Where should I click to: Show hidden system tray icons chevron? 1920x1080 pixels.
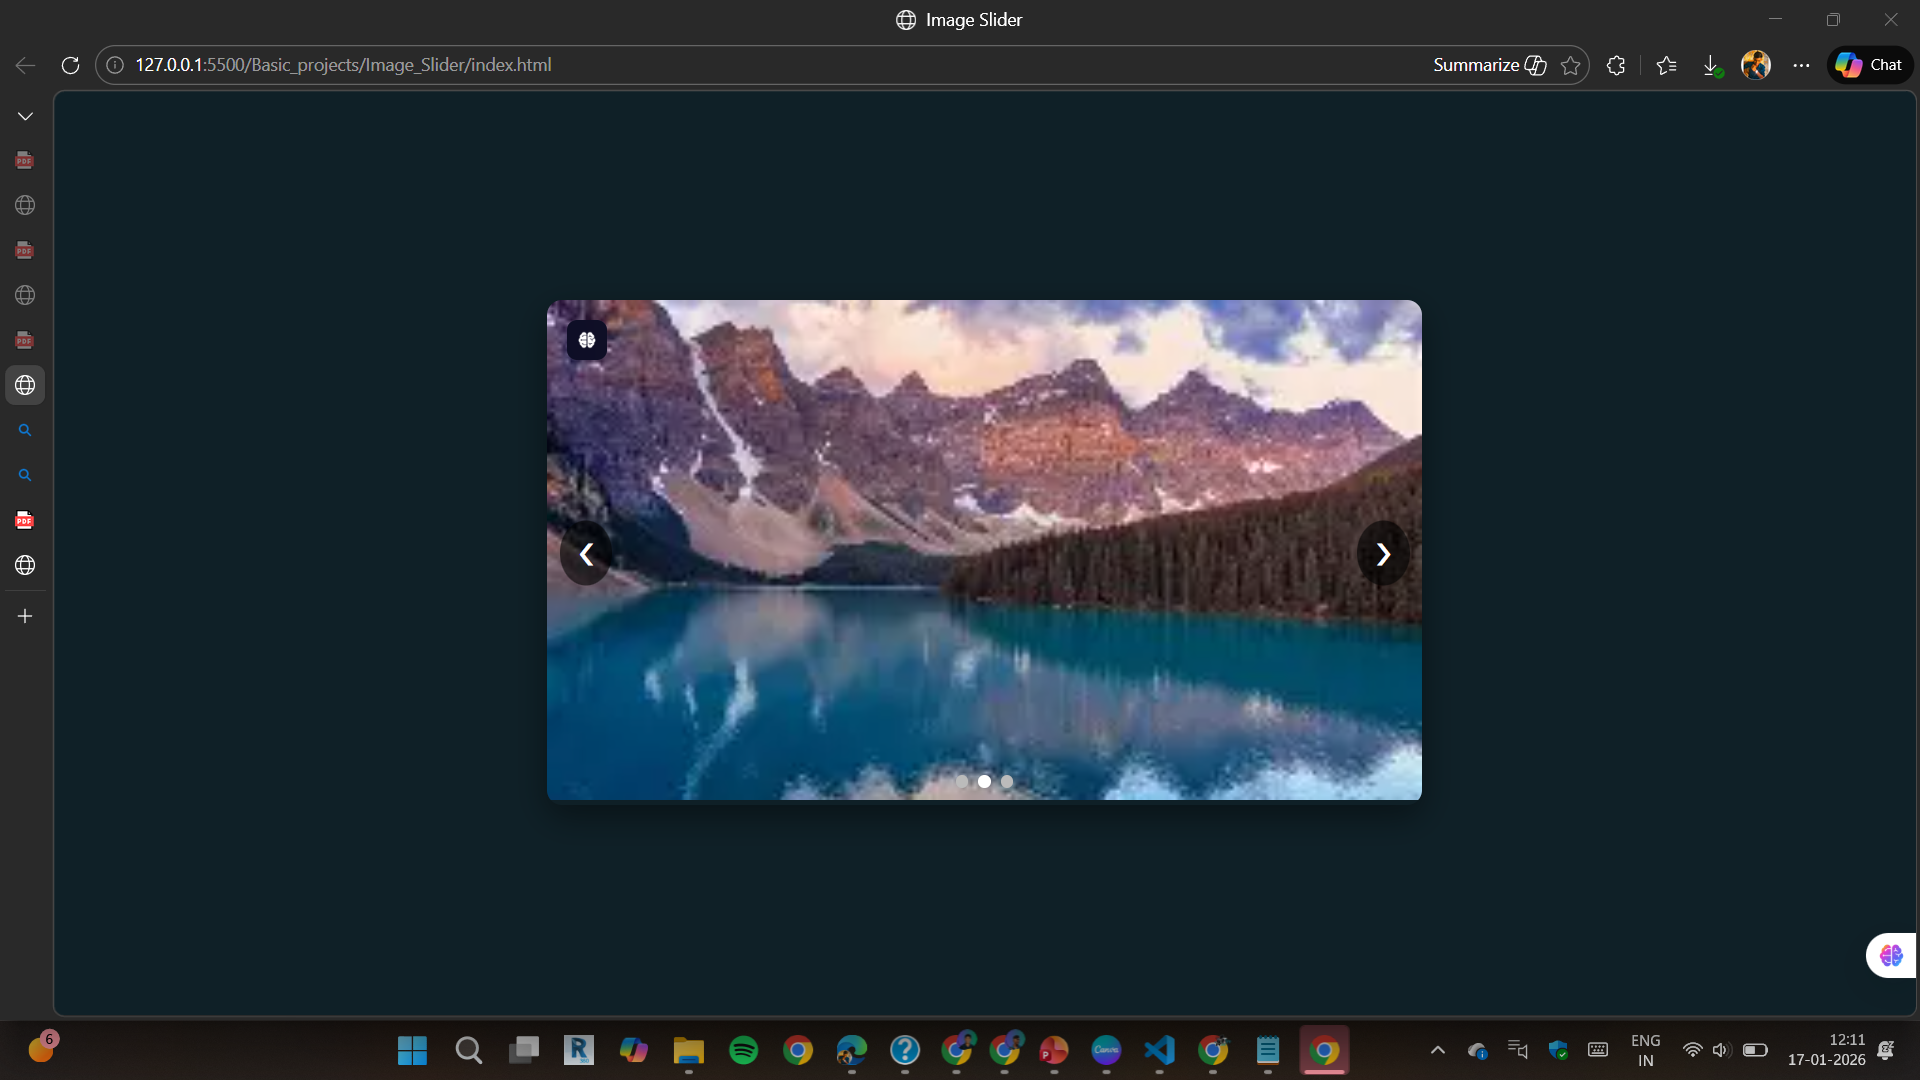[x=1437, y=1050]
